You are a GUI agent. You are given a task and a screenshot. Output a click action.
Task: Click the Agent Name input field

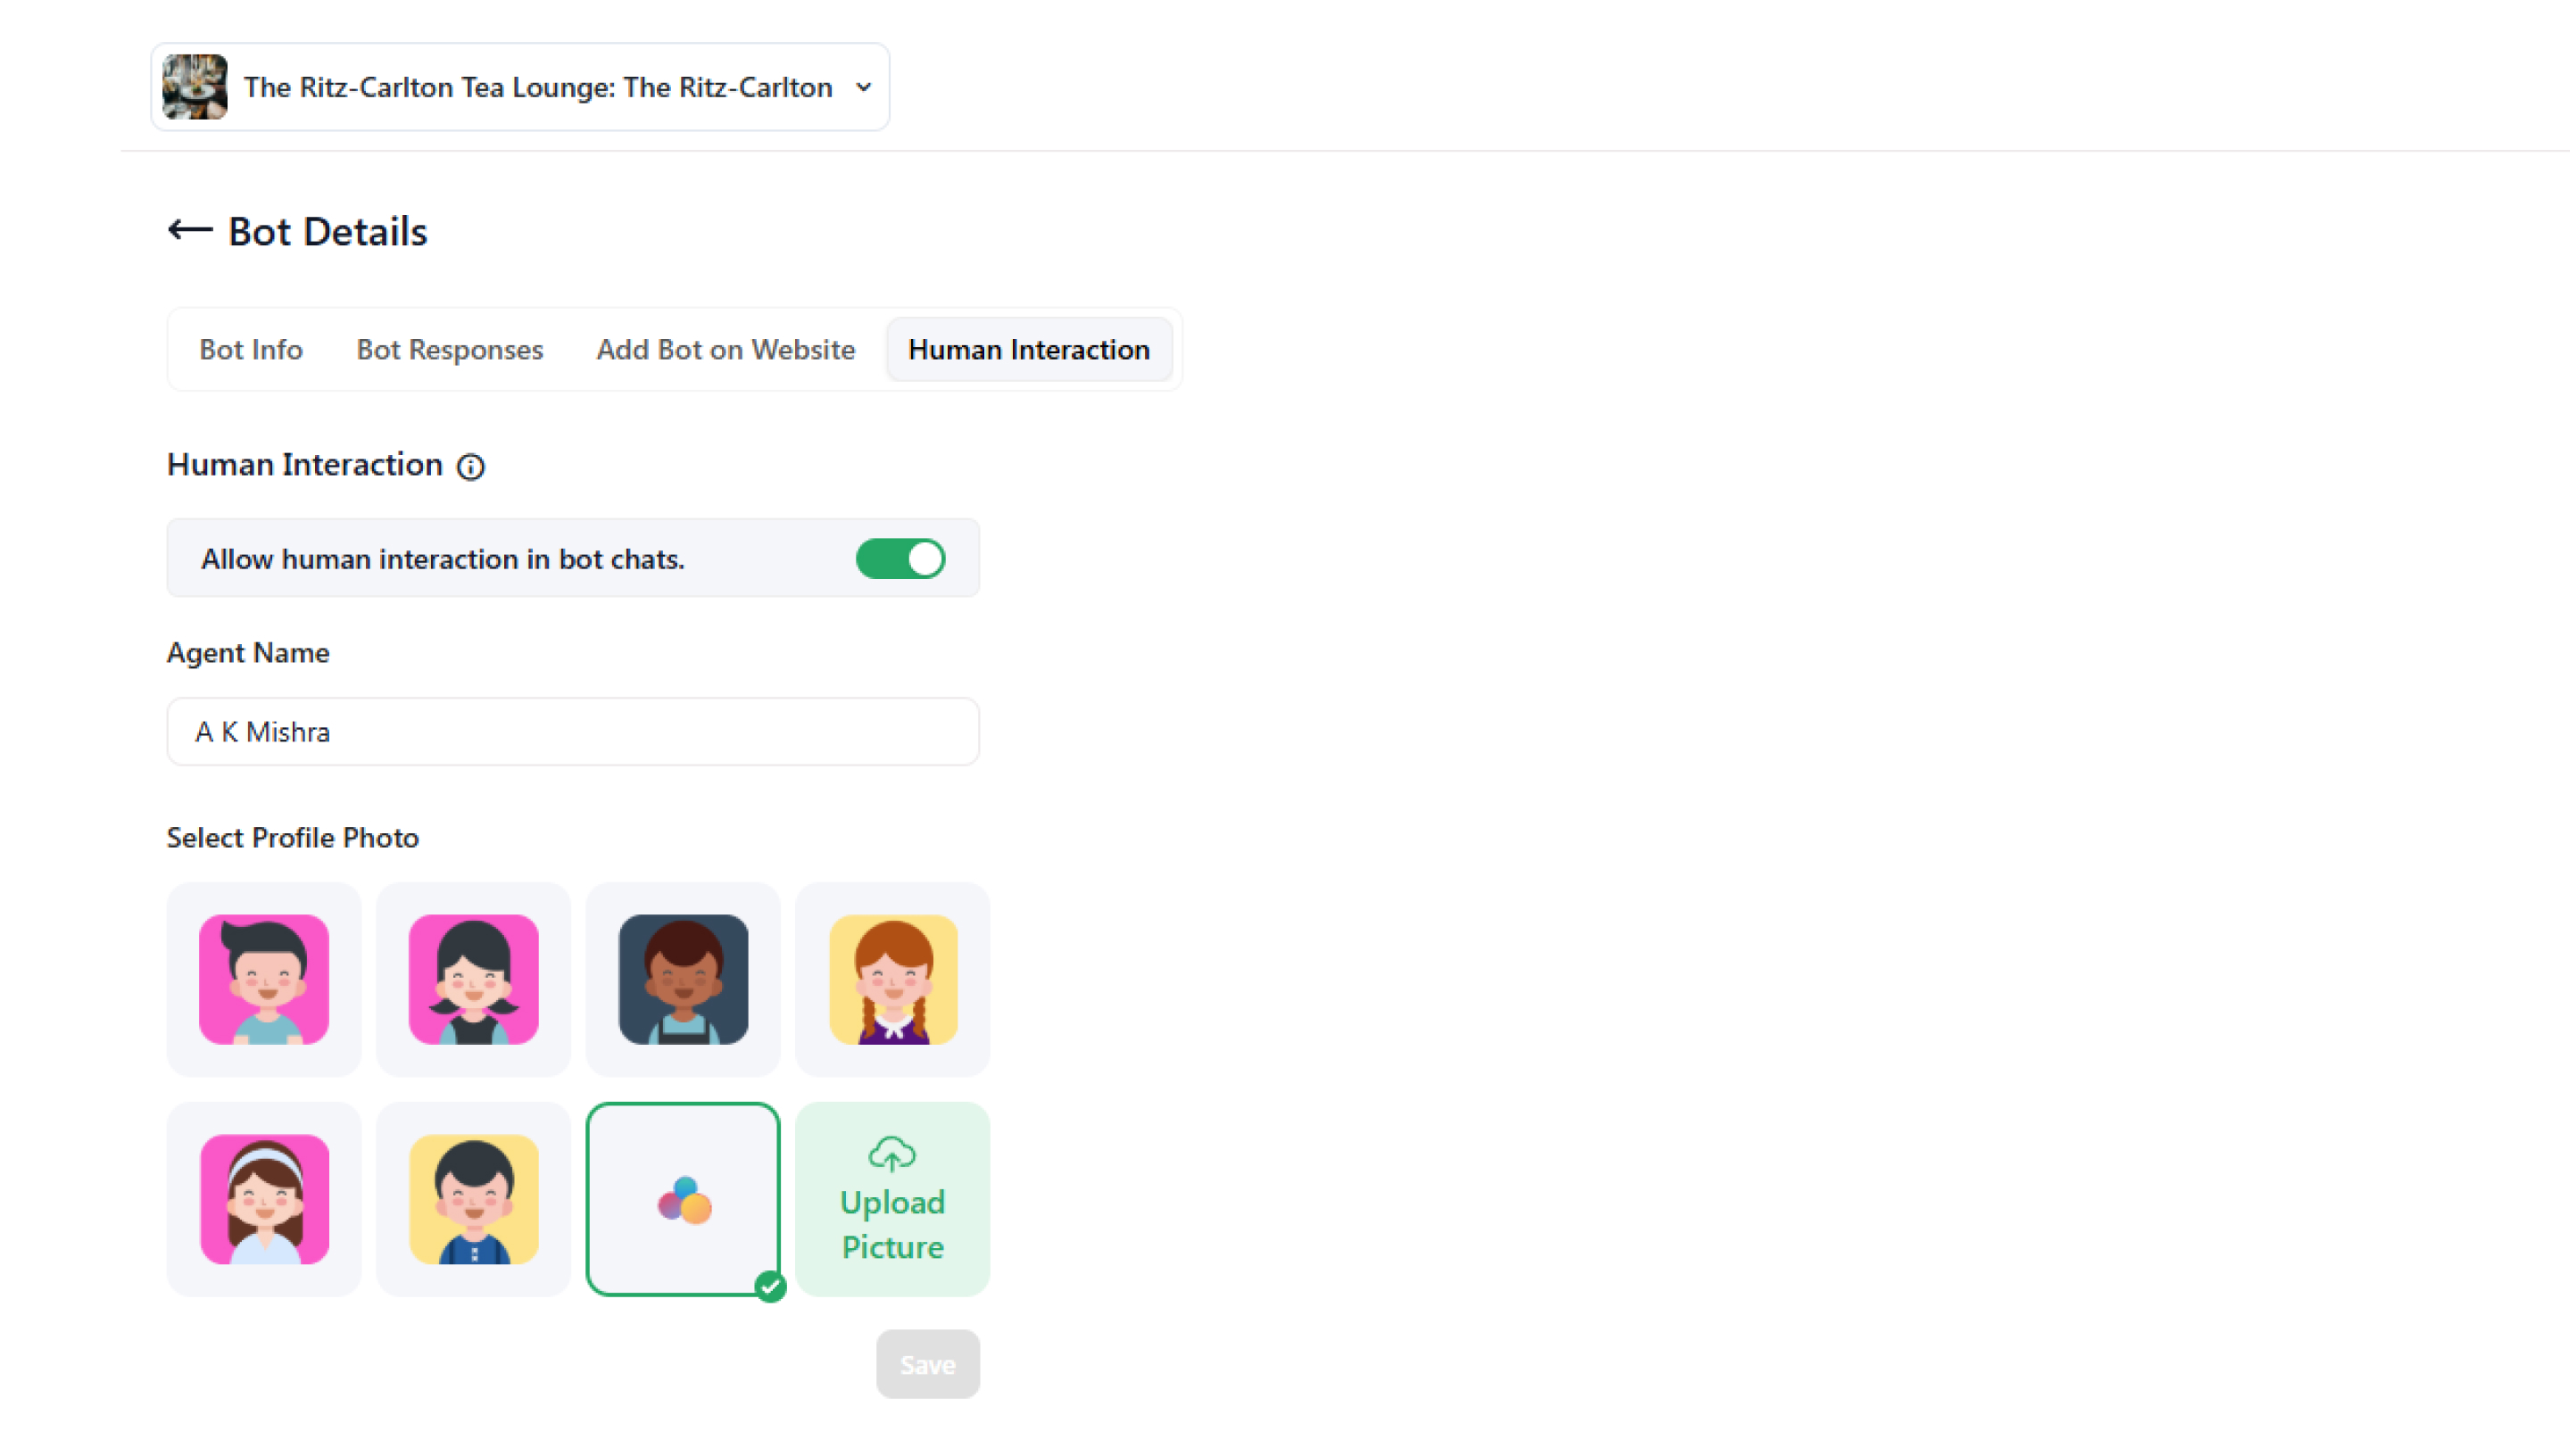(572, 732)
